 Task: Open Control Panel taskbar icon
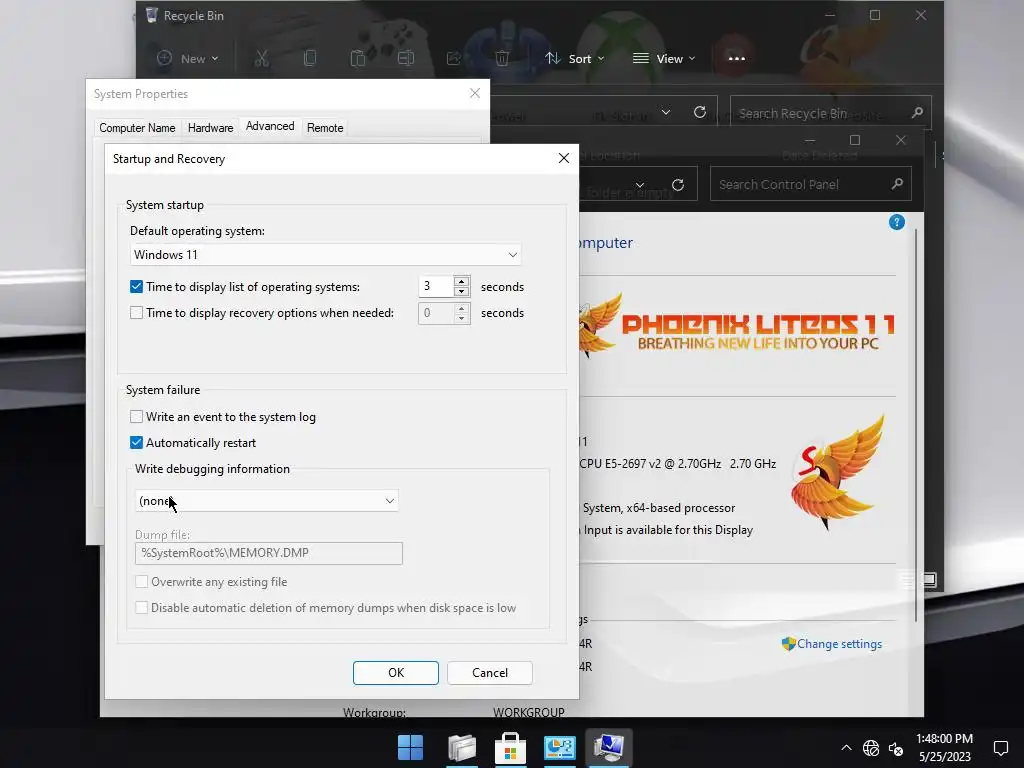coord(560,748)
